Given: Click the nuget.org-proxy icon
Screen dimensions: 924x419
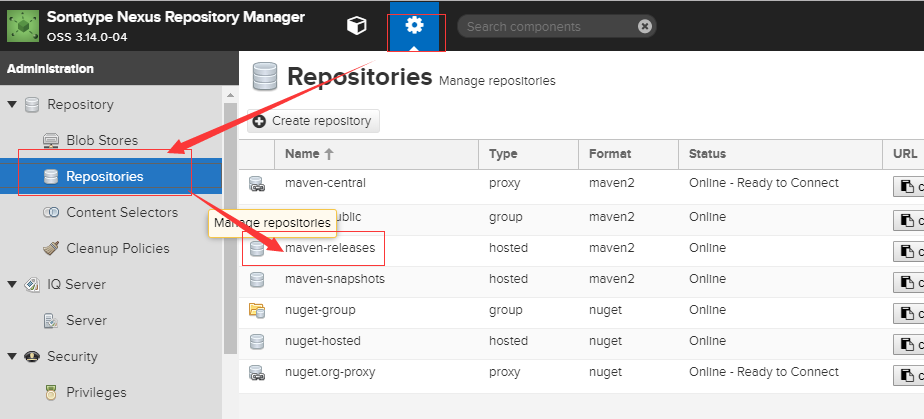Looking at the screenshot, I should pyautogui.click(x=257, y=373).
